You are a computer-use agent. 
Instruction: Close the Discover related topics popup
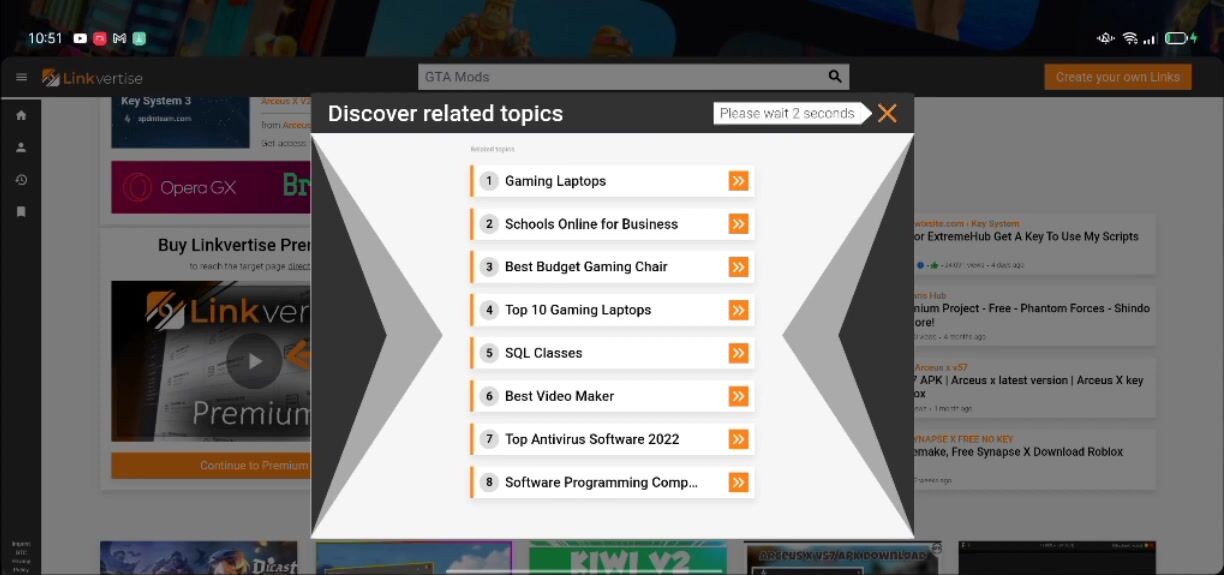[887, 113]
